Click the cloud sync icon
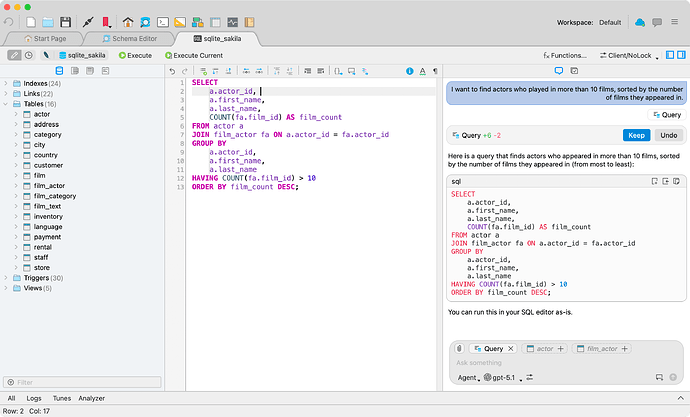This screenshot has height=417, width=690. 640,22
